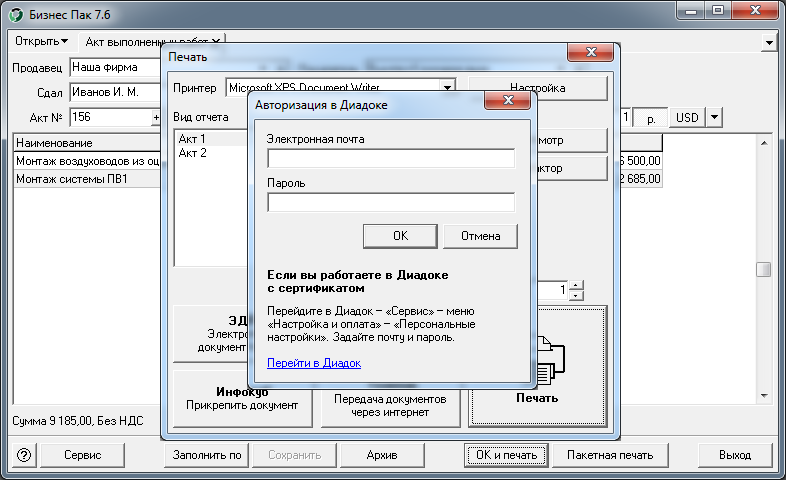Click the Бизнес Пак app icon in the title bar
Screen dimensions: 786x480
(x=16, y=15)
